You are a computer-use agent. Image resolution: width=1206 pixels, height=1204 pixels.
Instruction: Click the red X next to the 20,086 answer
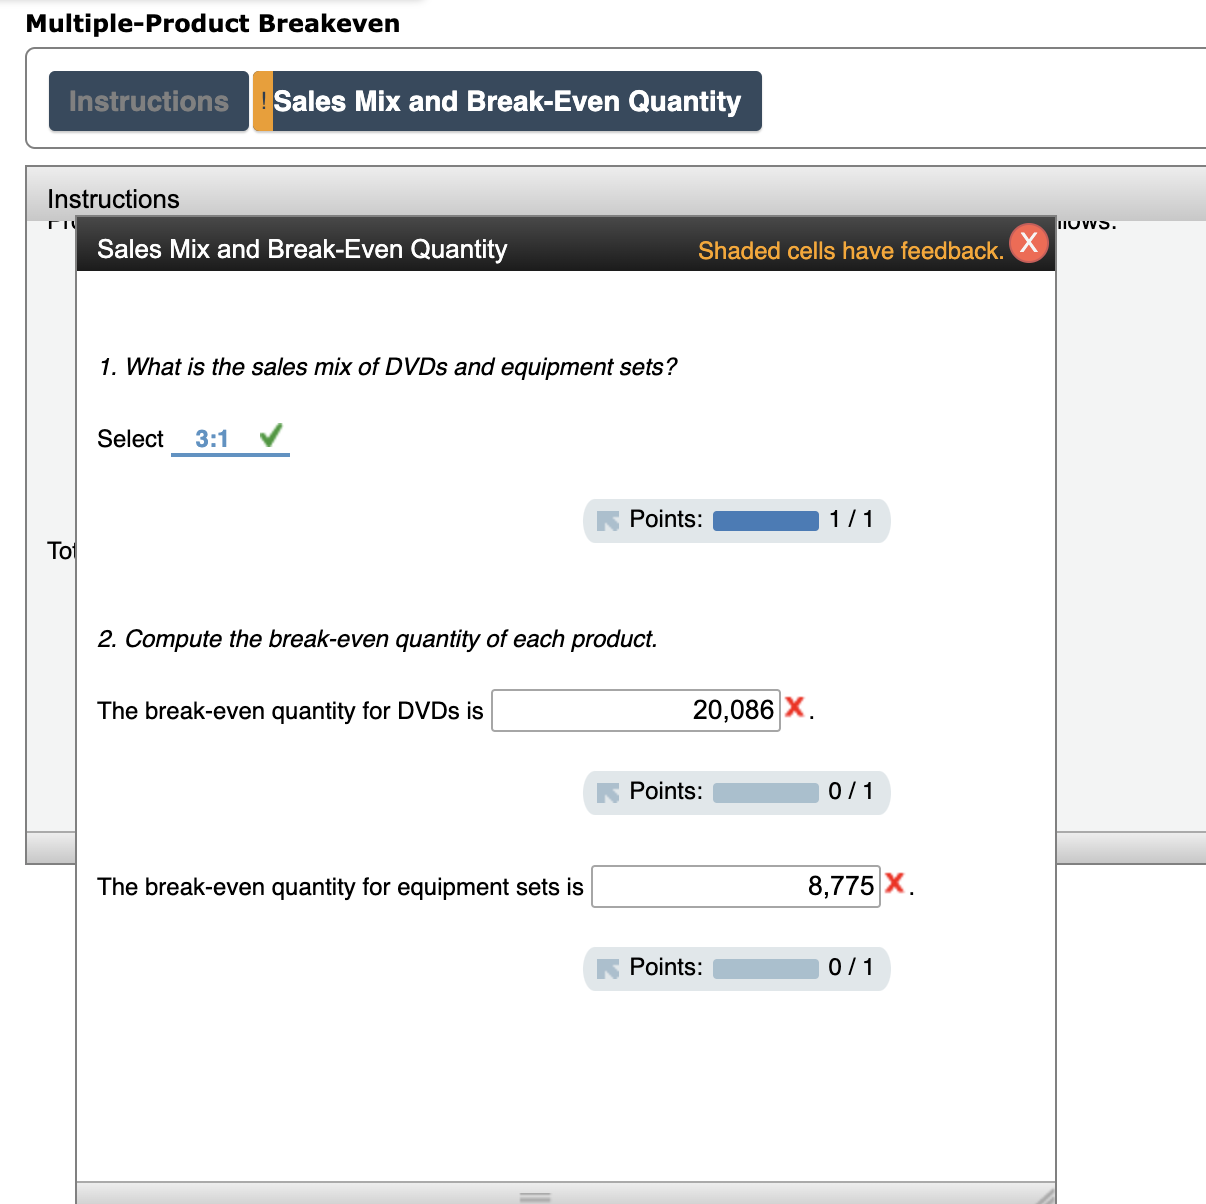coord(794,707)
